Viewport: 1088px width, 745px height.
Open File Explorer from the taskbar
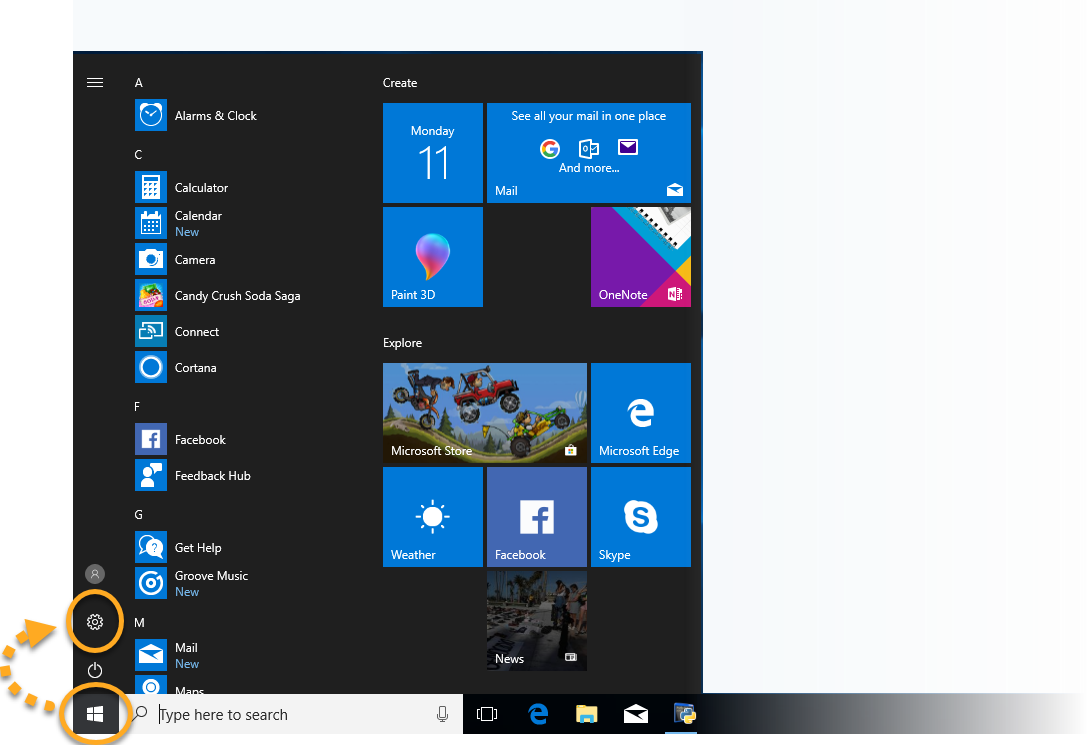click(586, 714)
